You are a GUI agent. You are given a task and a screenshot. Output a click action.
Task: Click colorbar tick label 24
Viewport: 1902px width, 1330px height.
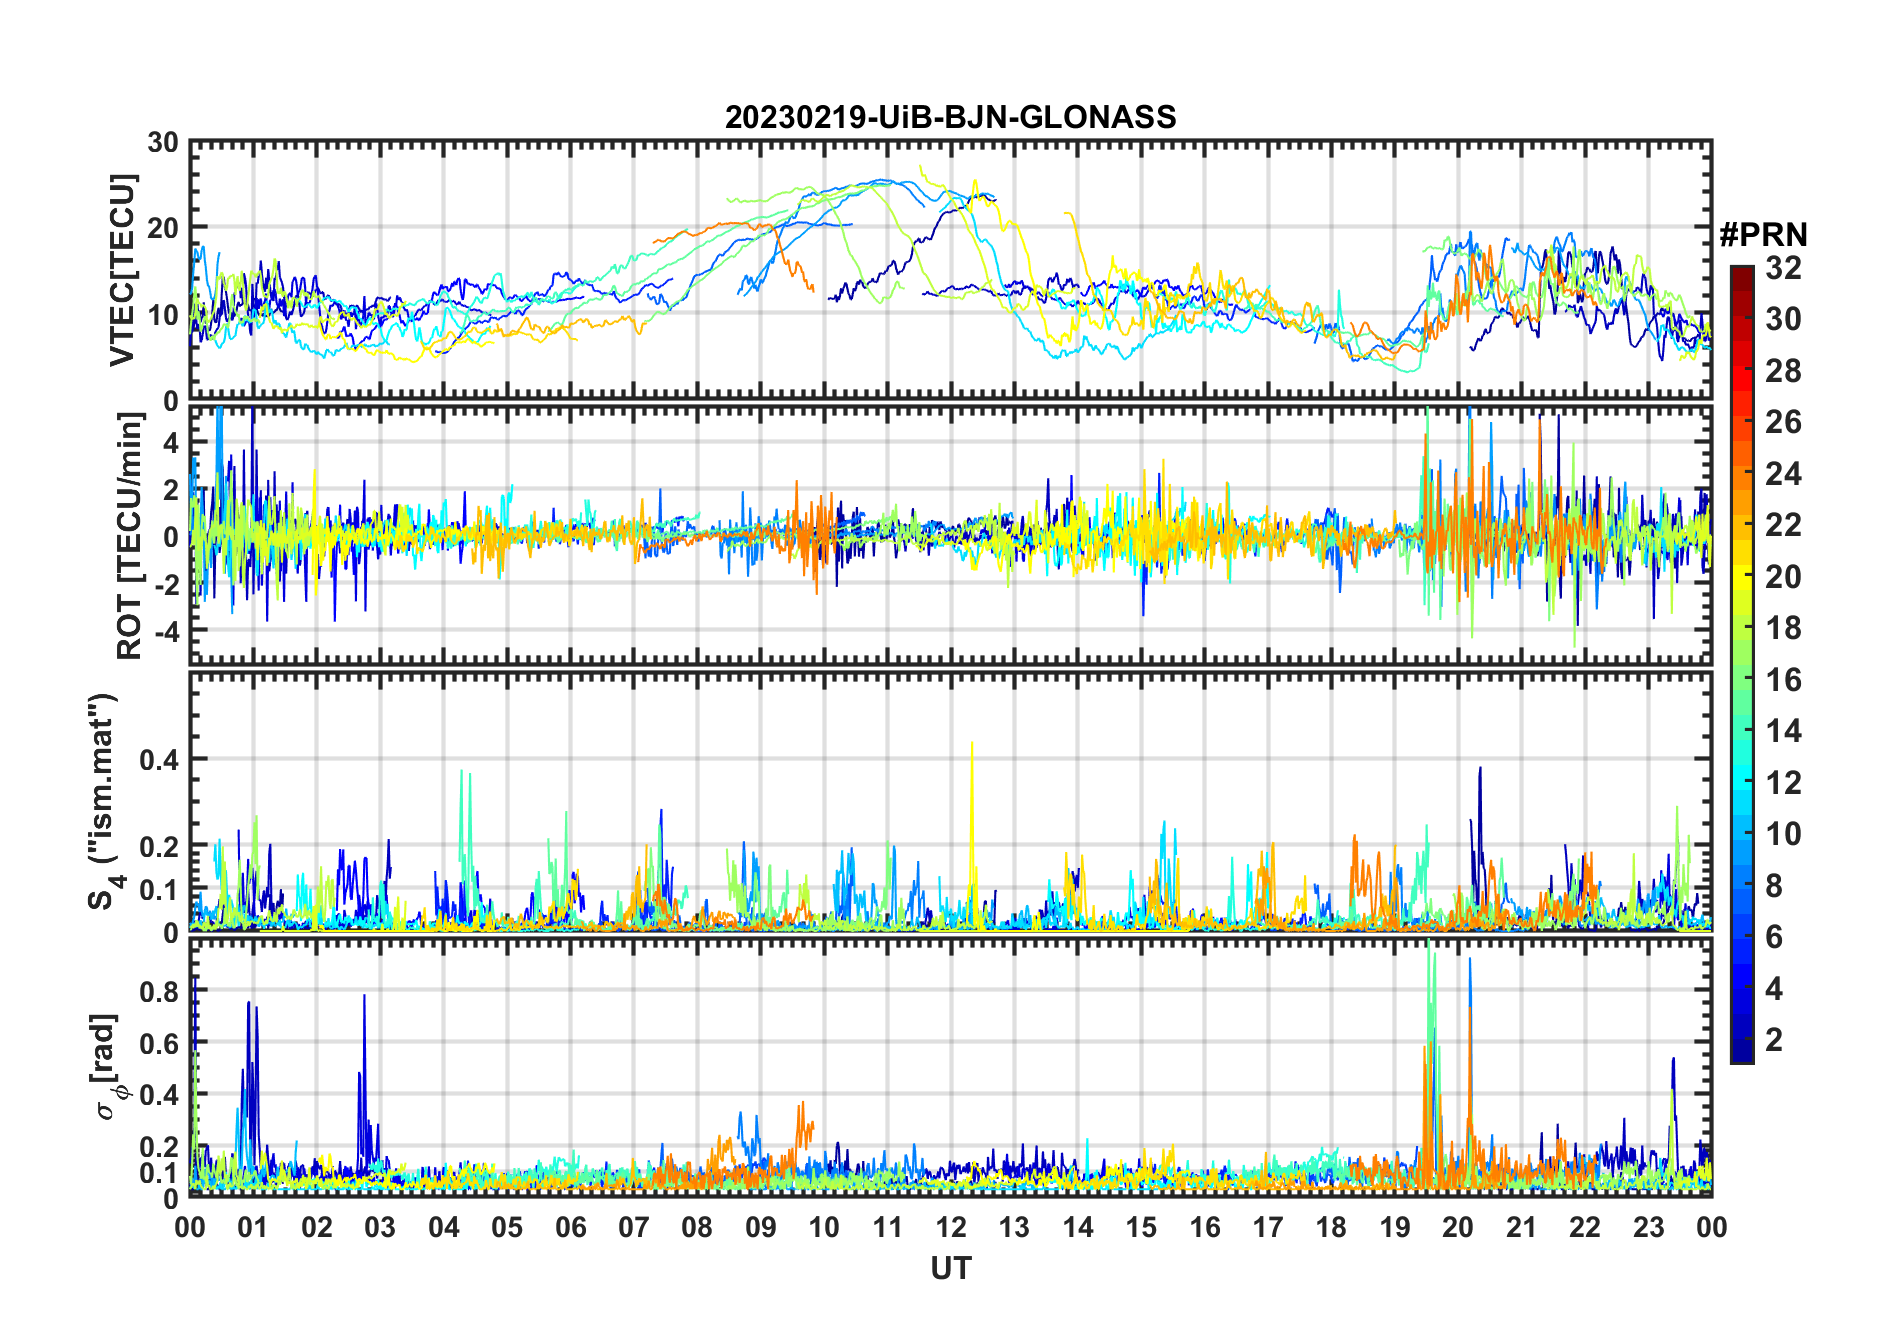1783,474
